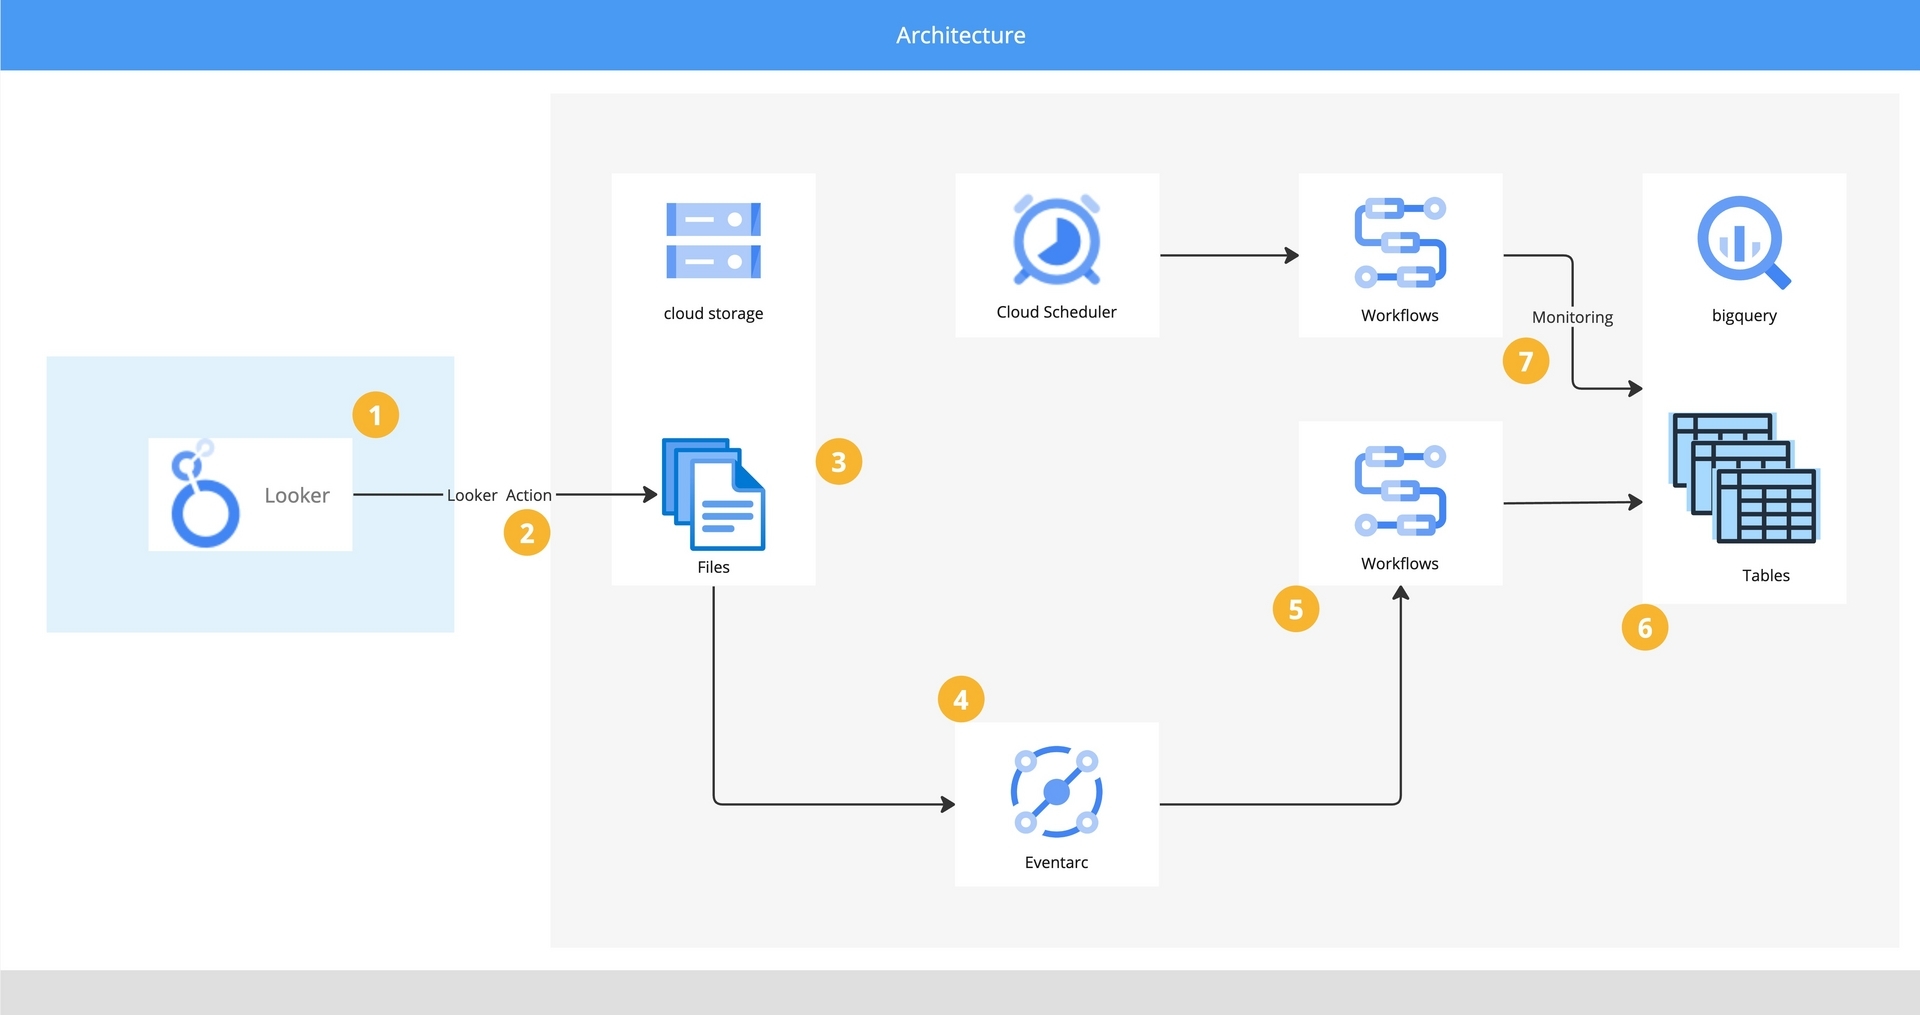The width and height of the screenshot is (1920, 1015).
Task: Click the Workflows icon above Eventarc arrow
Action: (x=1400, y=491)
